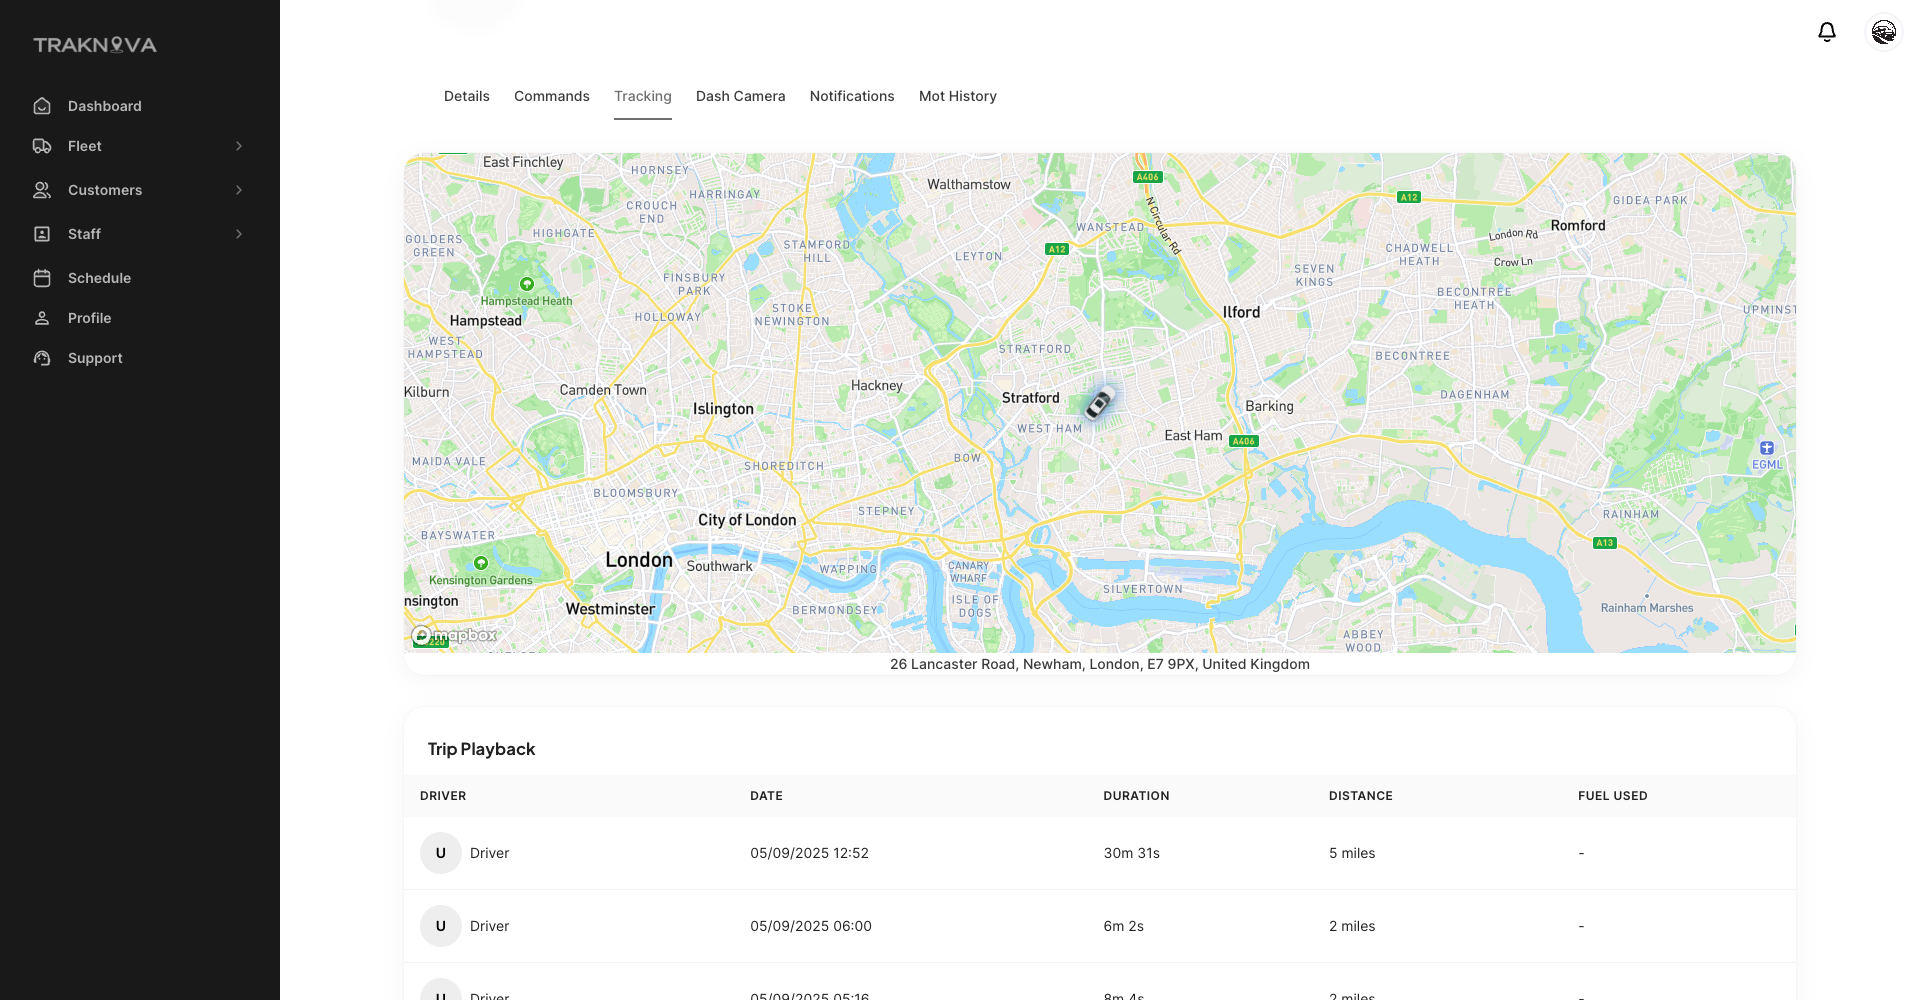This screenshot has height=1000, width=1920.
Task: Click the Mapbox logo on map
Action: pyautogui.click(x=455, y=635)
